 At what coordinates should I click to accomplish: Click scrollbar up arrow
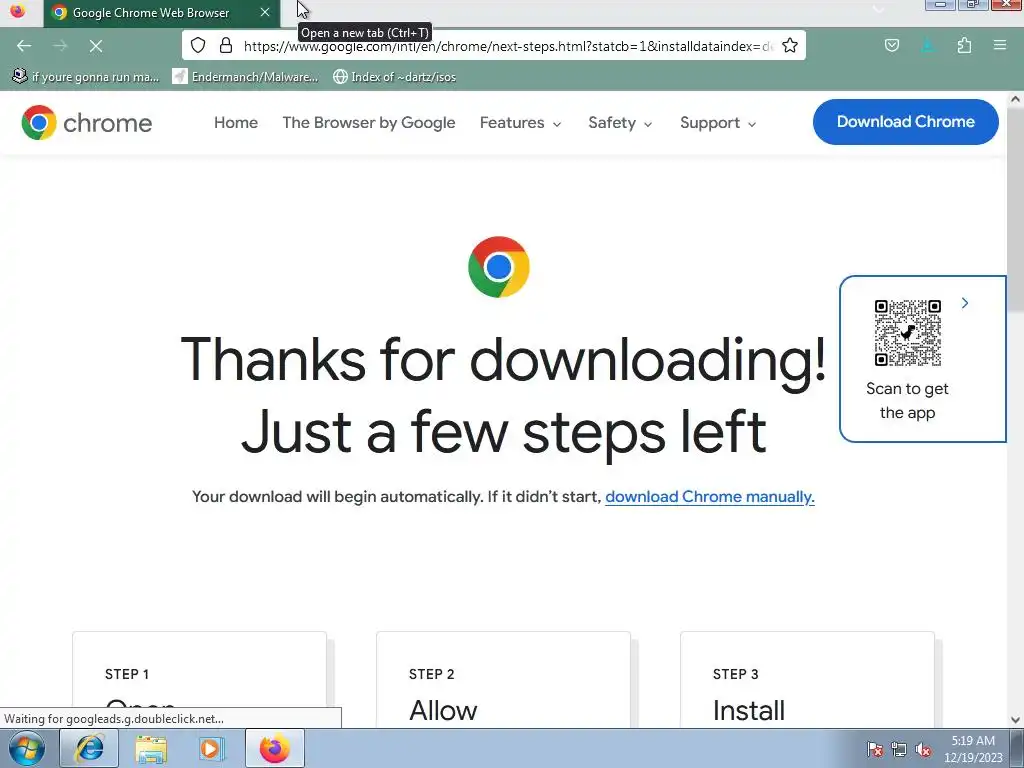coord(1015,99)
